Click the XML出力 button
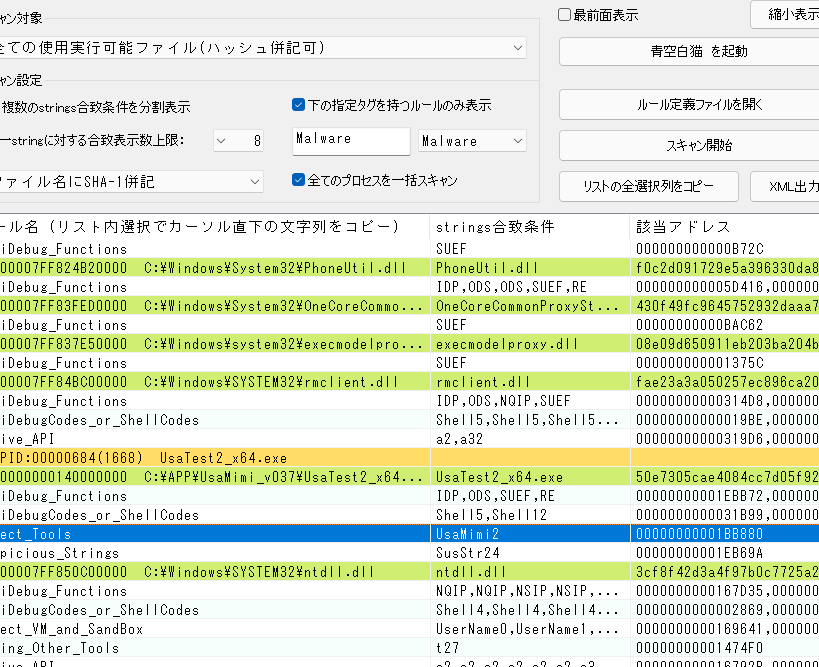 (x=786, y=186)
